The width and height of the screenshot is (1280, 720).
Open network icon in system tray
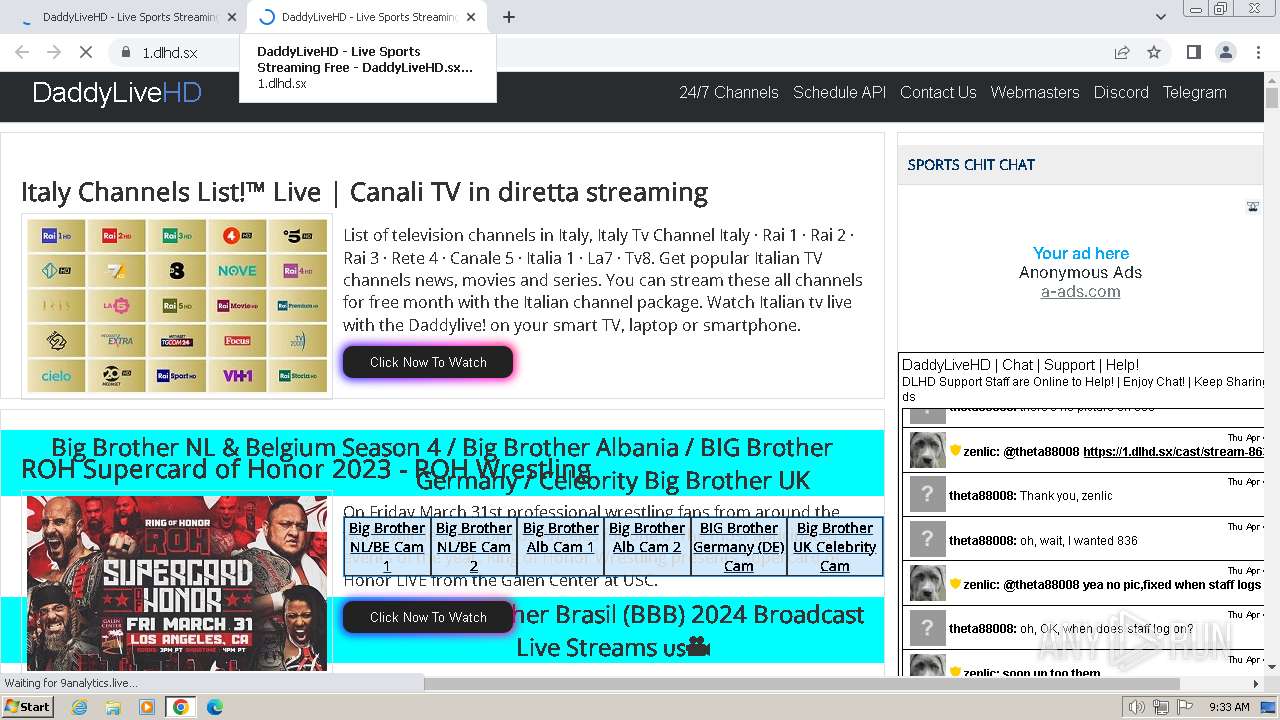click(1161, 707)
